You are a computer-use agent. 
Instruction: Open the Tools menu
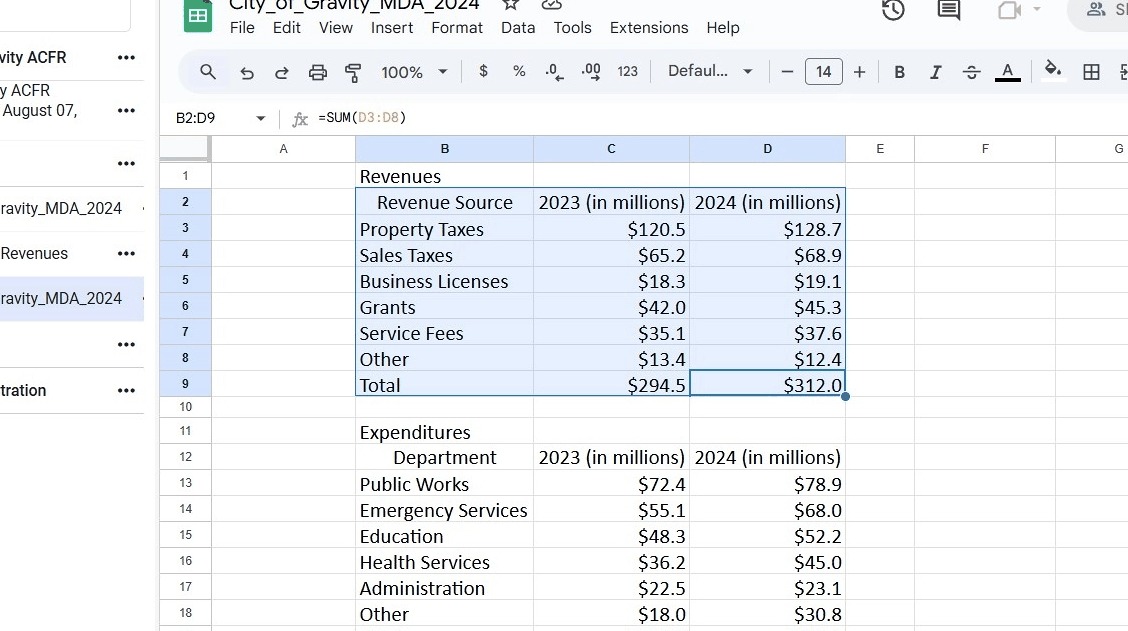click(x=572, y=27)
